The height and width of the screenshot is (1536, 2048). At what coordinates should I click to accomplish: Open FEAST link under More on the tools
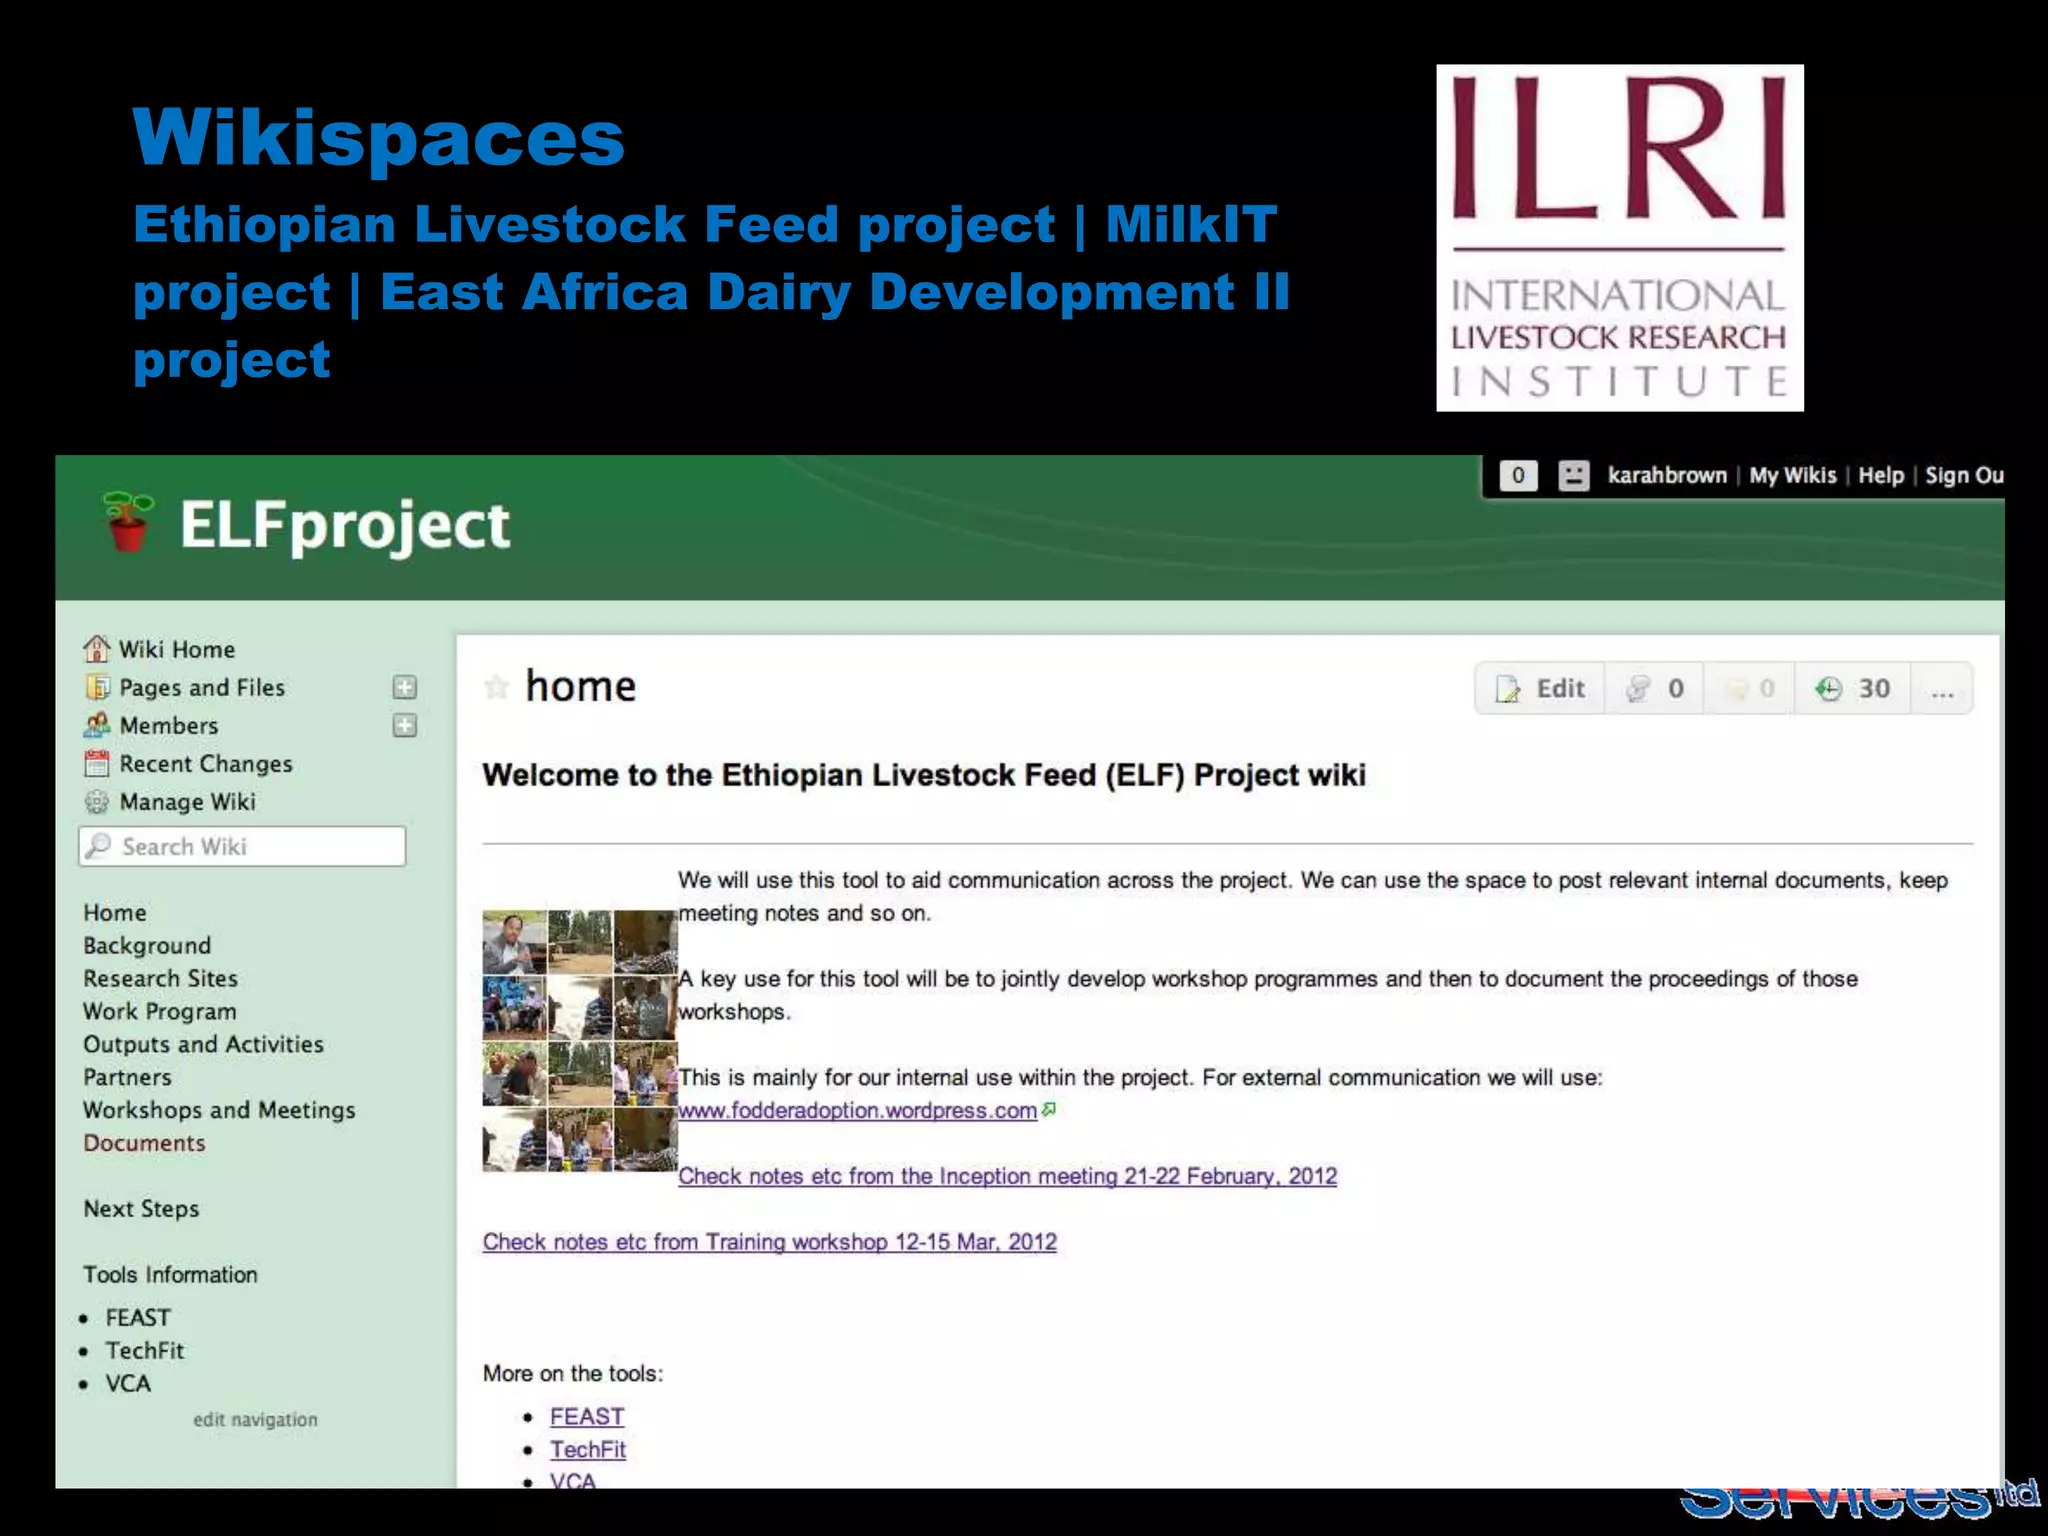pos(587,1416)
